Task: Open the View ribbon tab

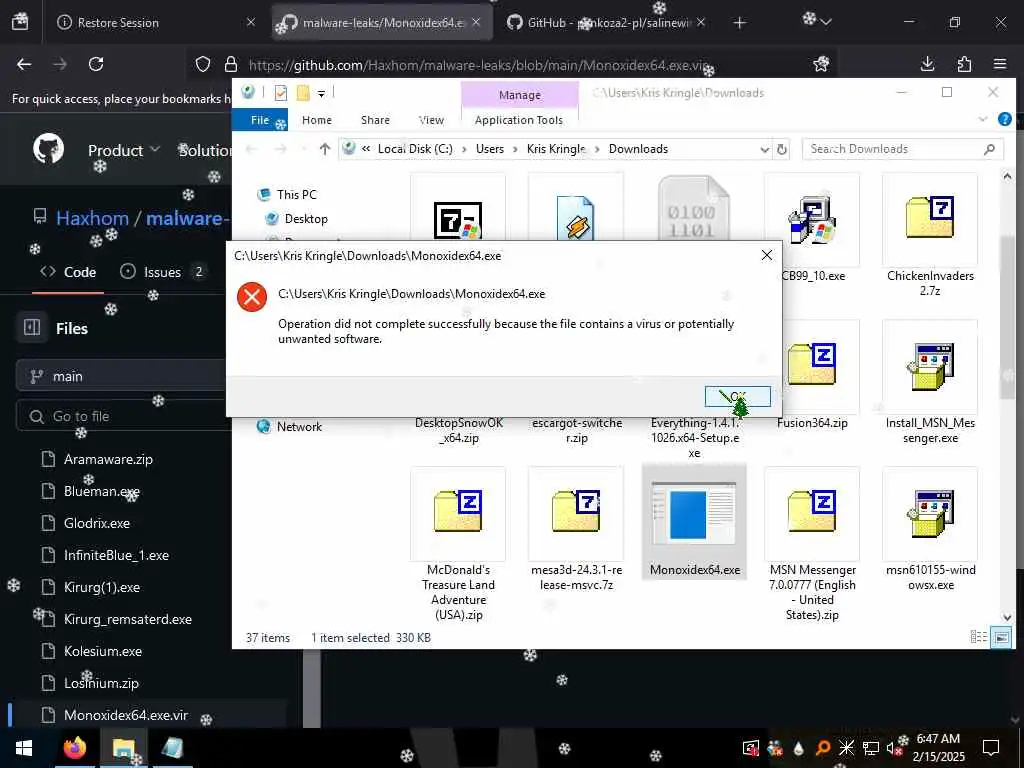Action: coord(431,120)
